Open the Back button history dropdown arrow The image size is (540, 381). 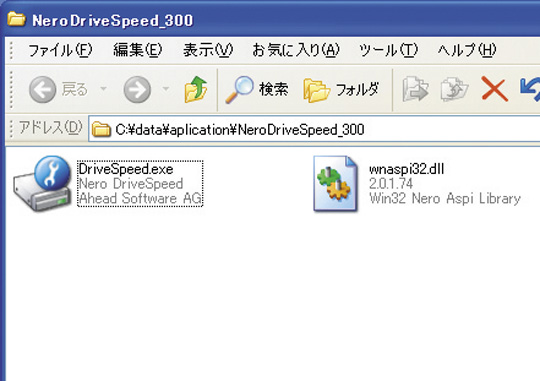coord(103,89)
